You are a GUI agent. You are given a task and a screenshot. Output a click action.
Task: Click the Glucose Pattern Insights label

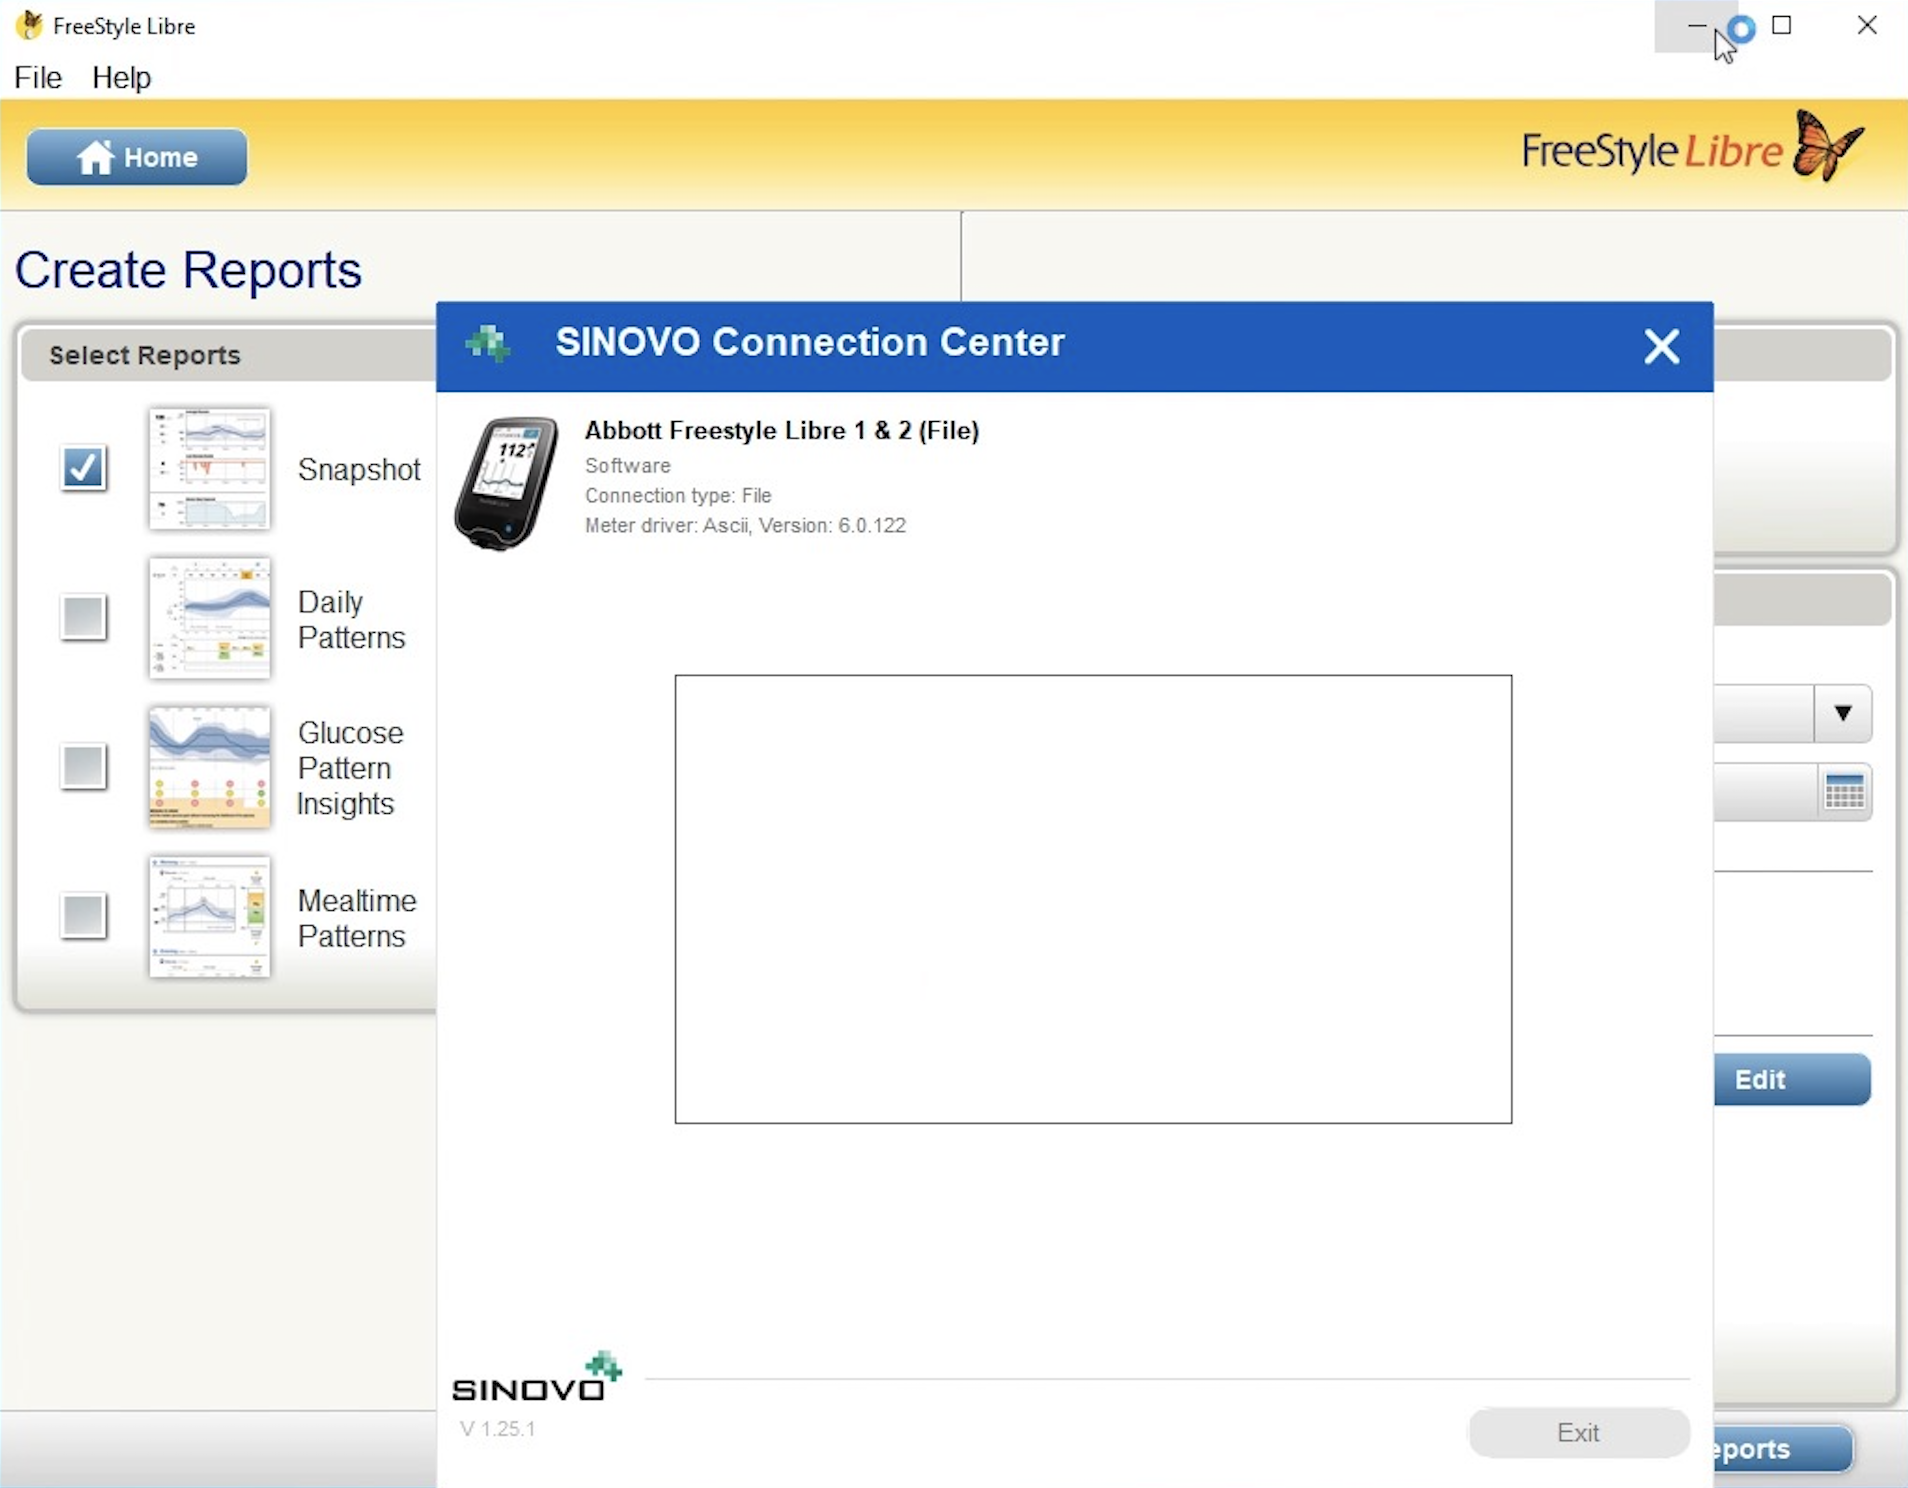point(350,768)
